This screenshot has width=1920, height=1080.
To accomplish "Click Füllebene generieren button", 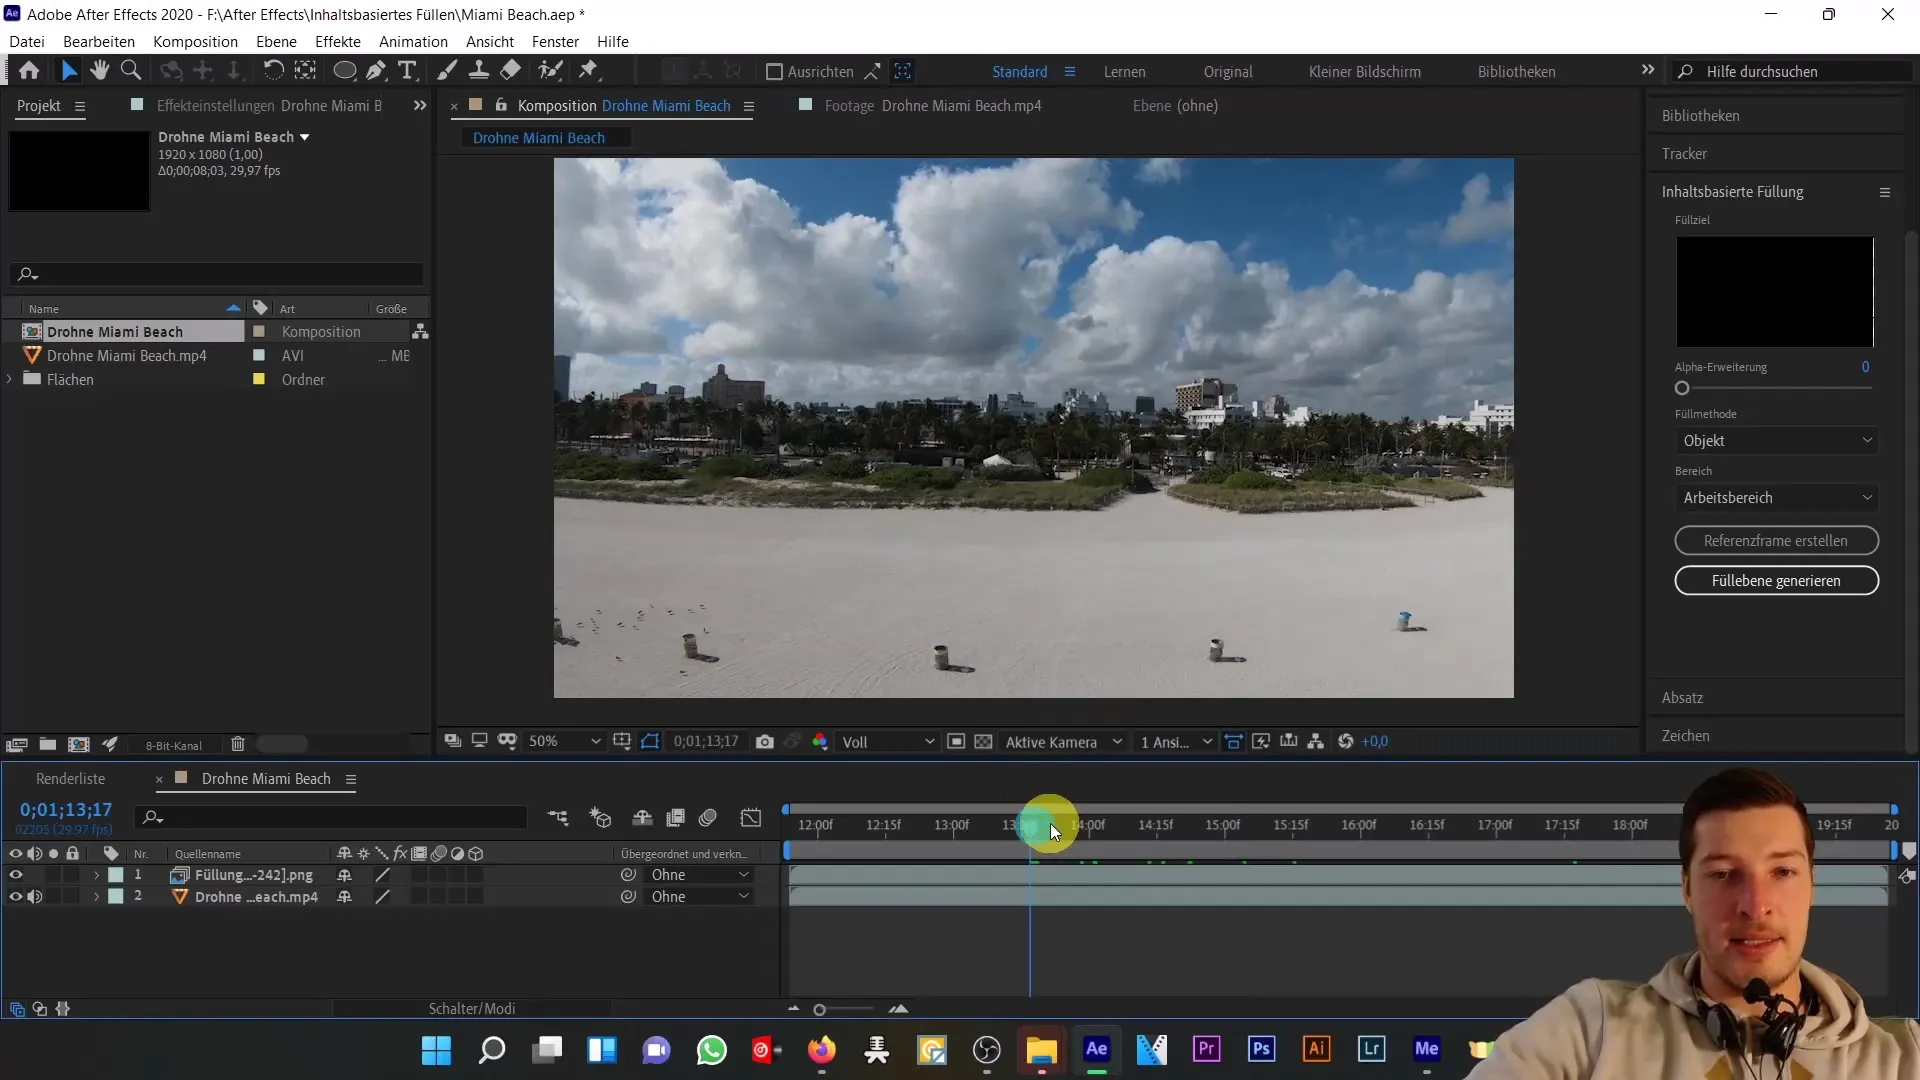I will [x=1776, y=581].
